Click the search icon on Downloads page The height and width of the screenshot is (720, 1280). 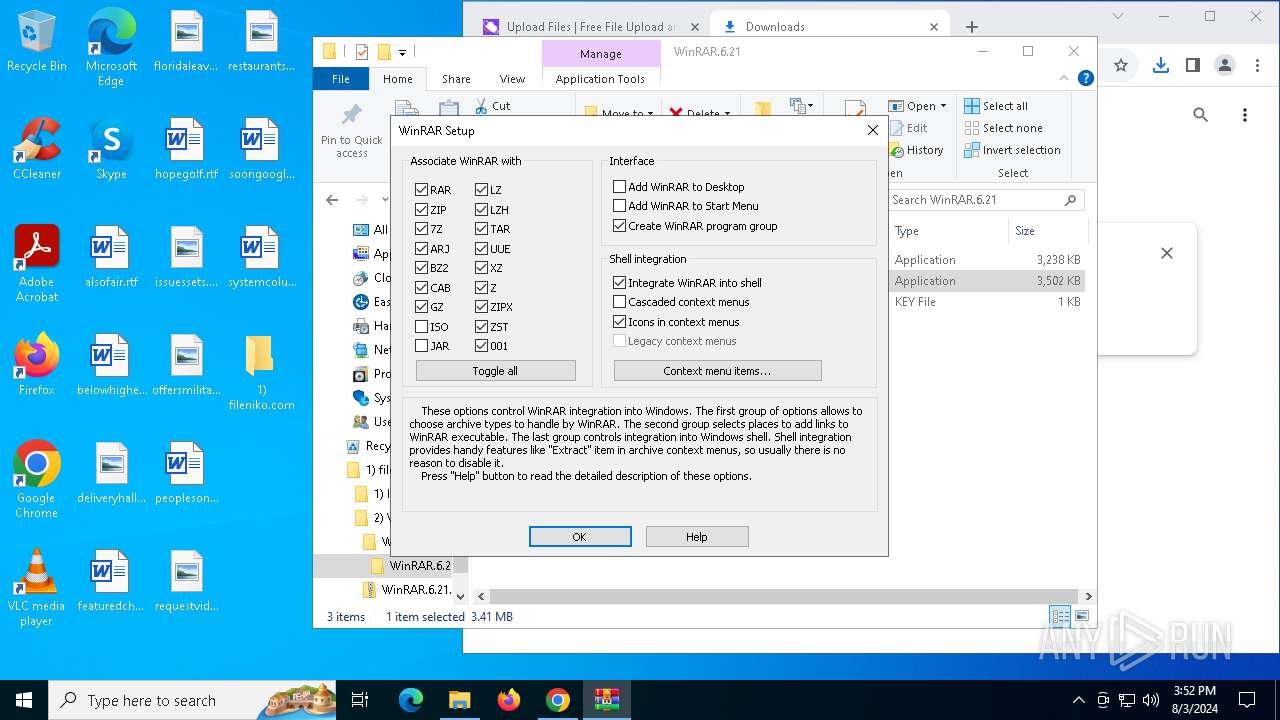[x=1201, y=115]
